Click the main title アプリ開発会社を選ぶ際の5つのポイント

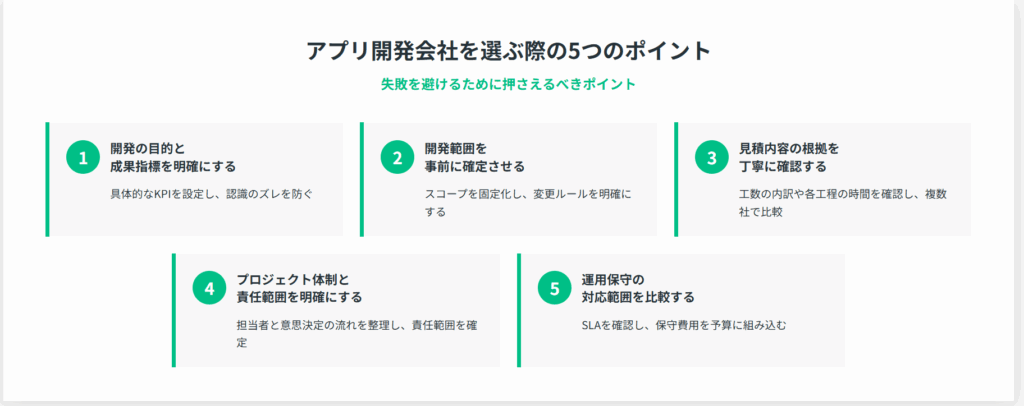(509, 51)
